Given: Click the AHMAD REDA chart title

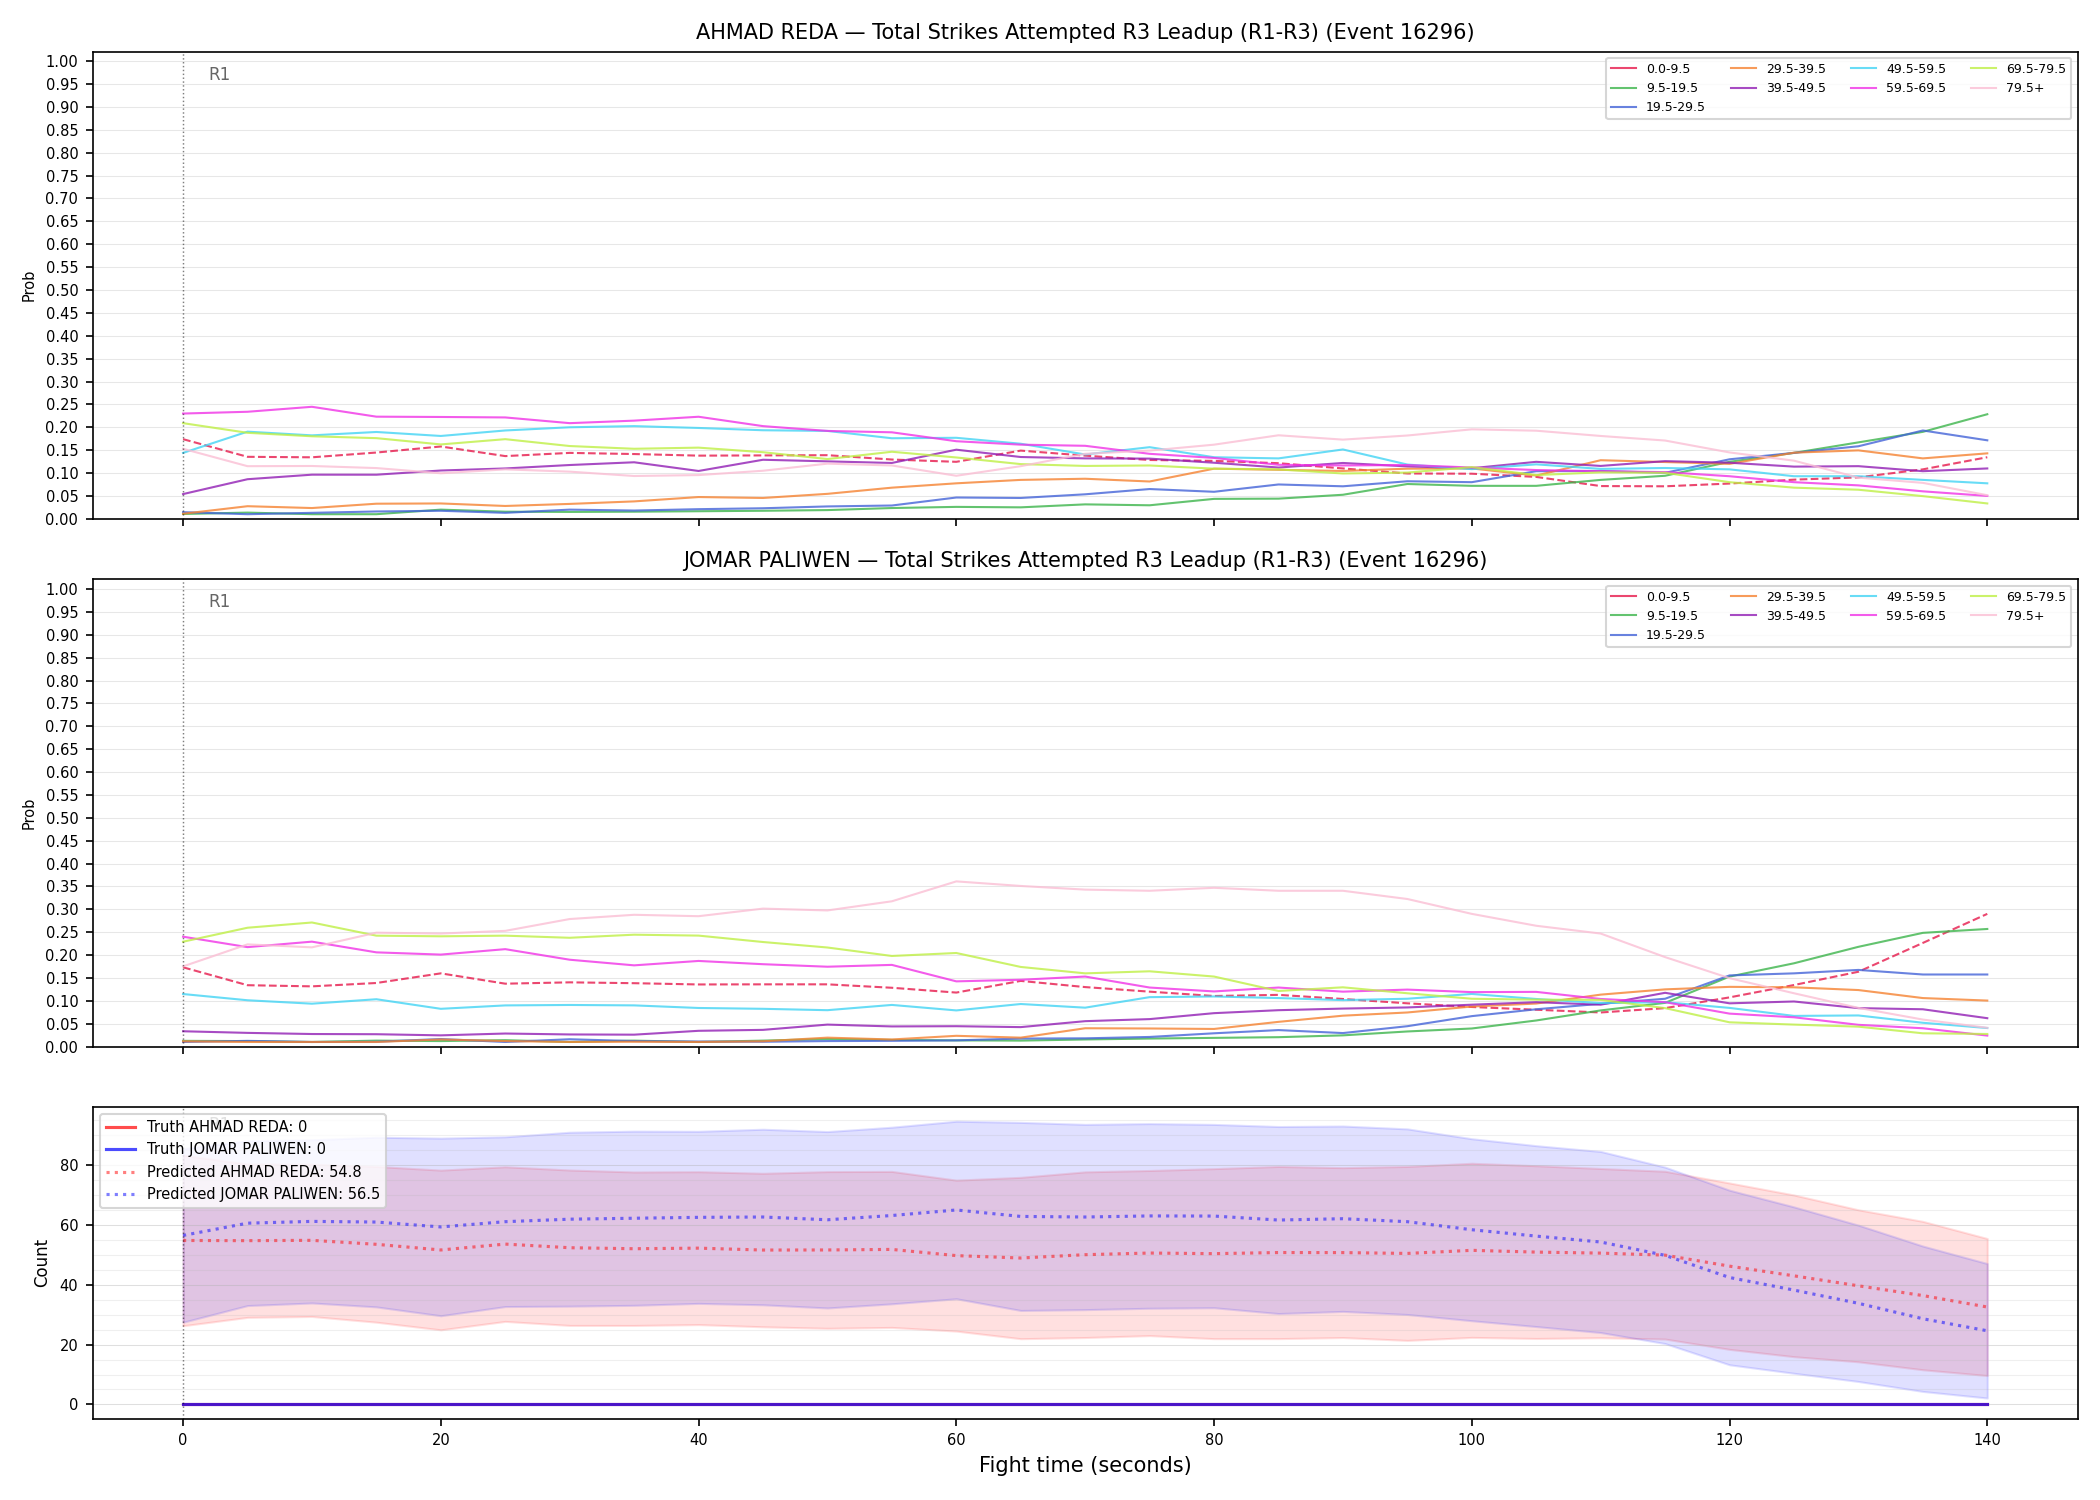Looking at the screenshot, I should (x=1085, y=32).
